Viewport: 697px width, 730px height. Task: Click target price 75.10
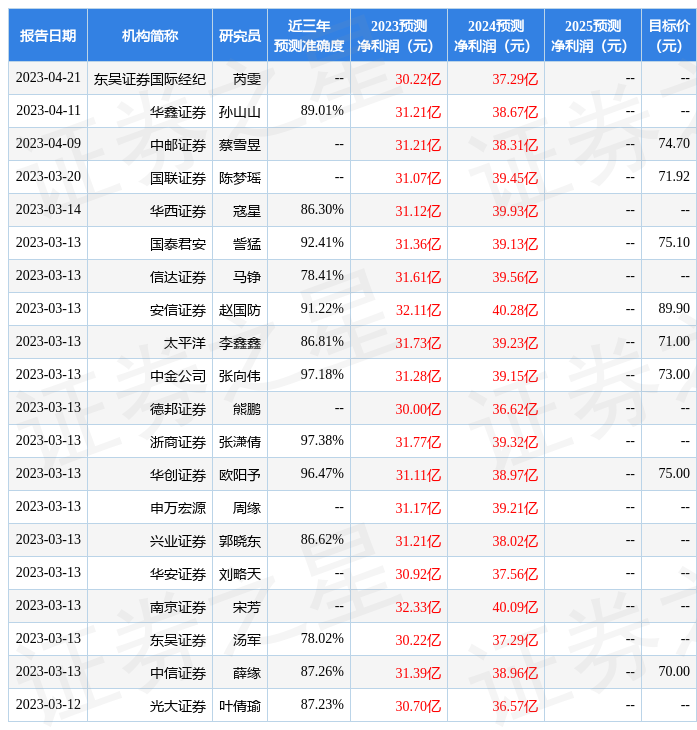pos(674,243)
